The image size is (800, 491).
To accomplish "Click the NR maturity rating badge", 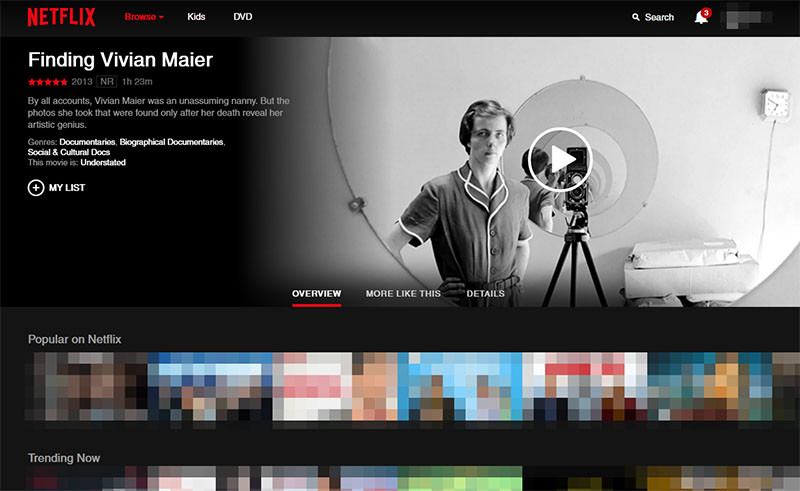I will pos(107,82).
